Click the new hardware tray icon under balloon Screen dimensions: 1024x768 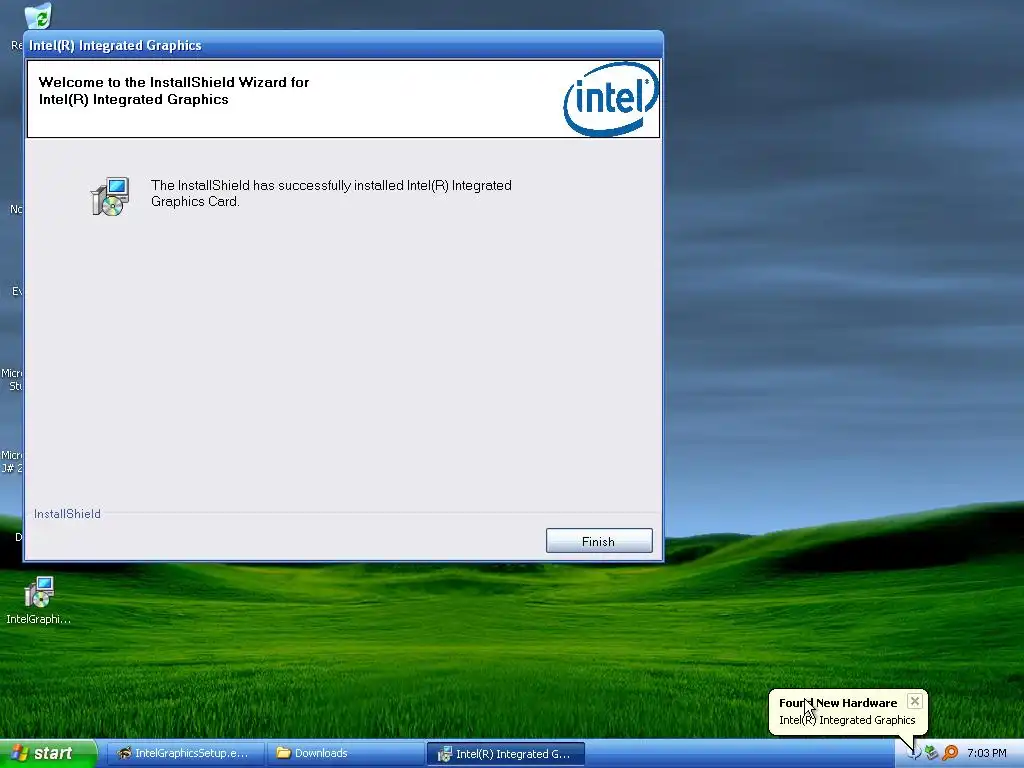click(x=913, y=753)
